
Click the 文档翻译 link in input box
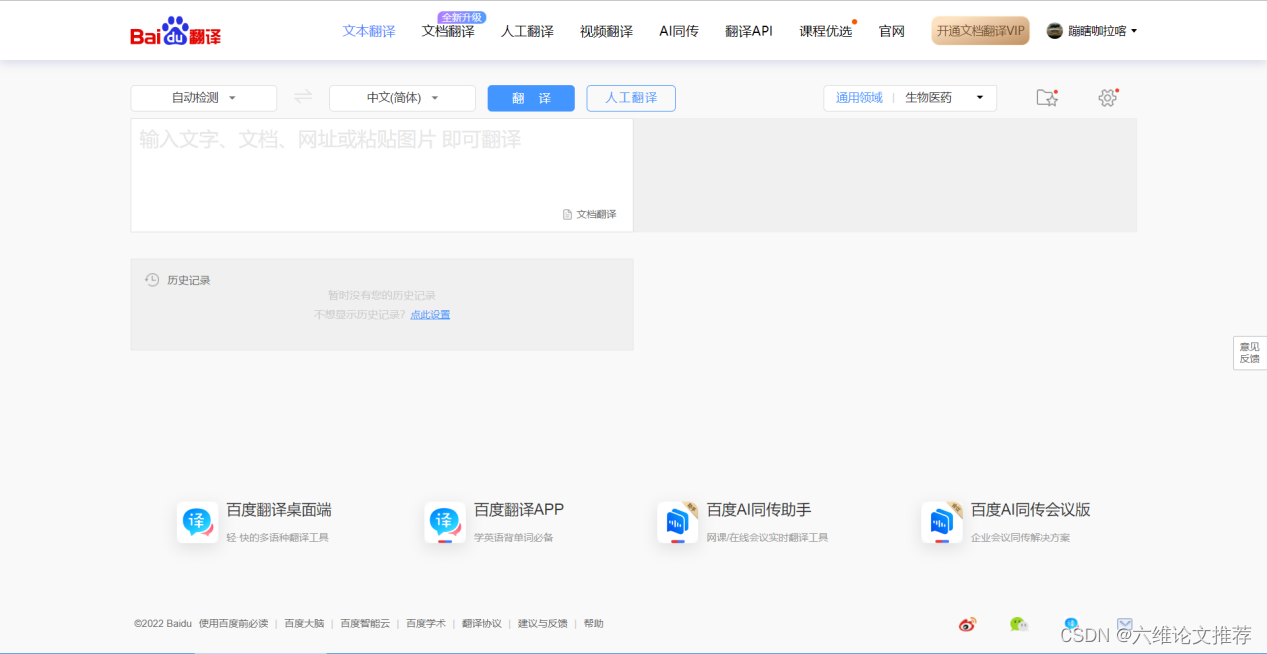596,214
